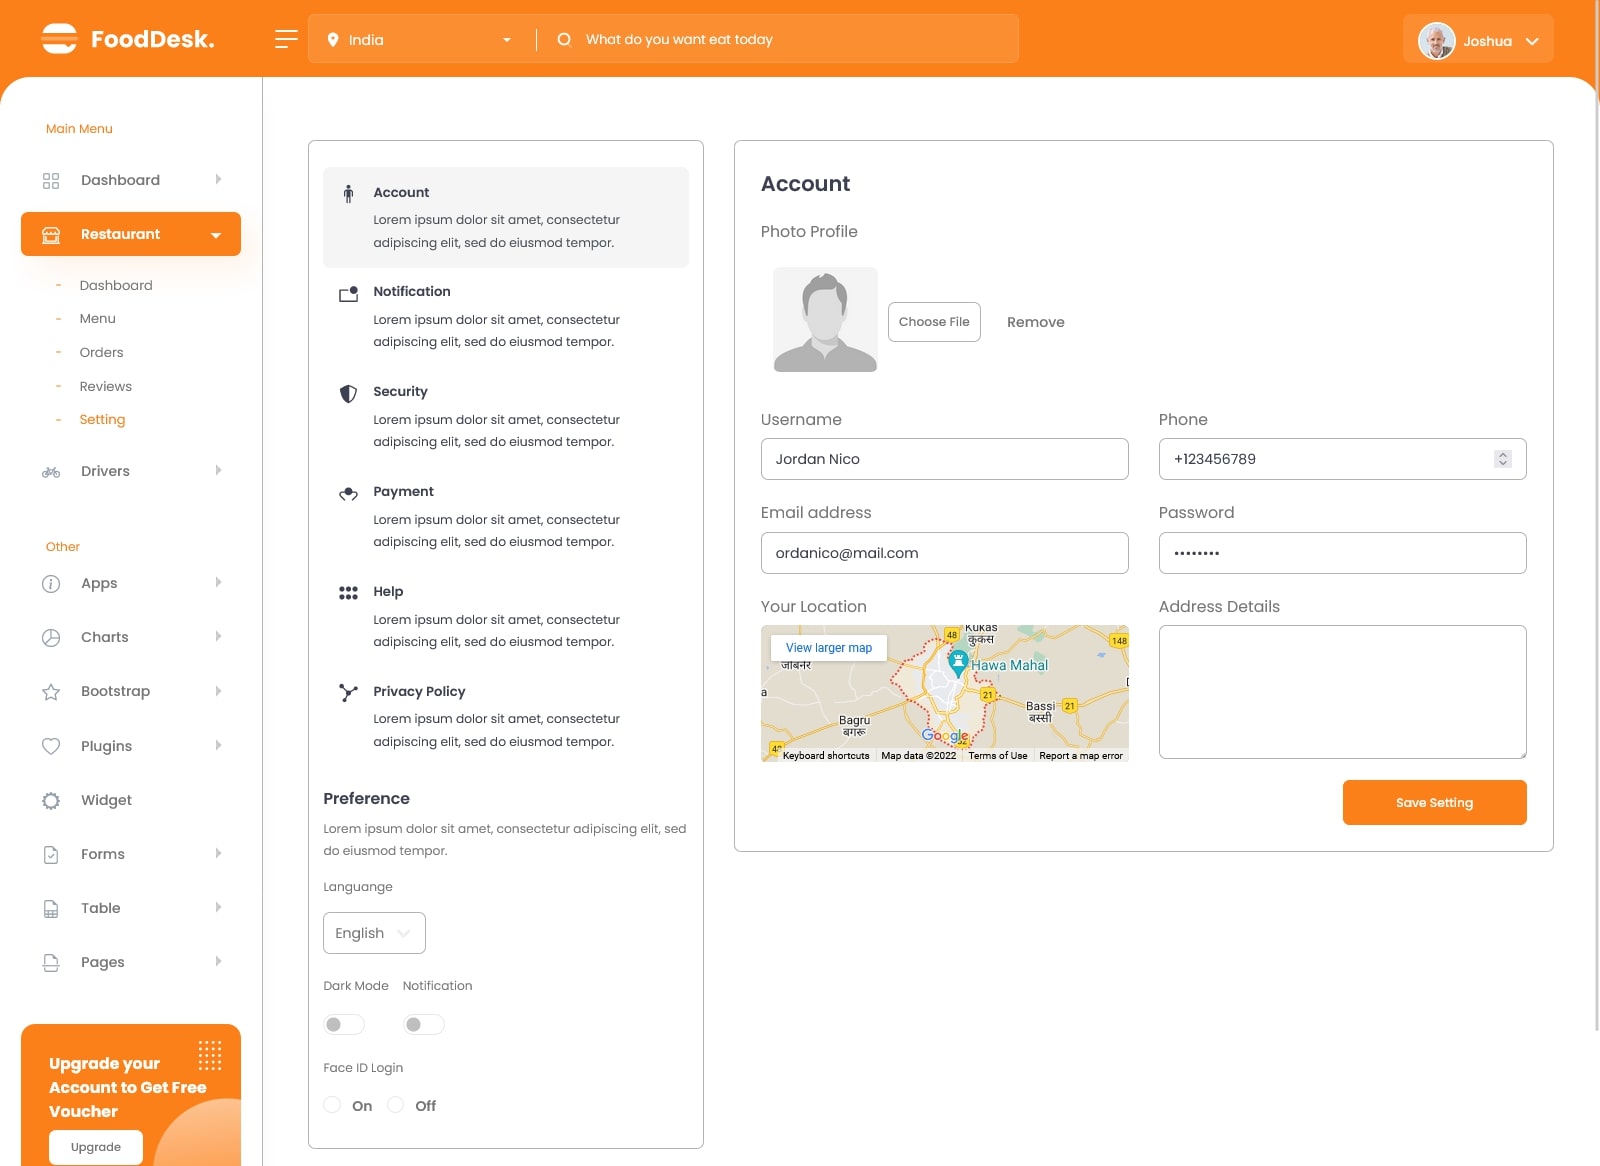The image size is (1600, 1166).
Task: Open the India location dropdown
Action: click(420, 40)
